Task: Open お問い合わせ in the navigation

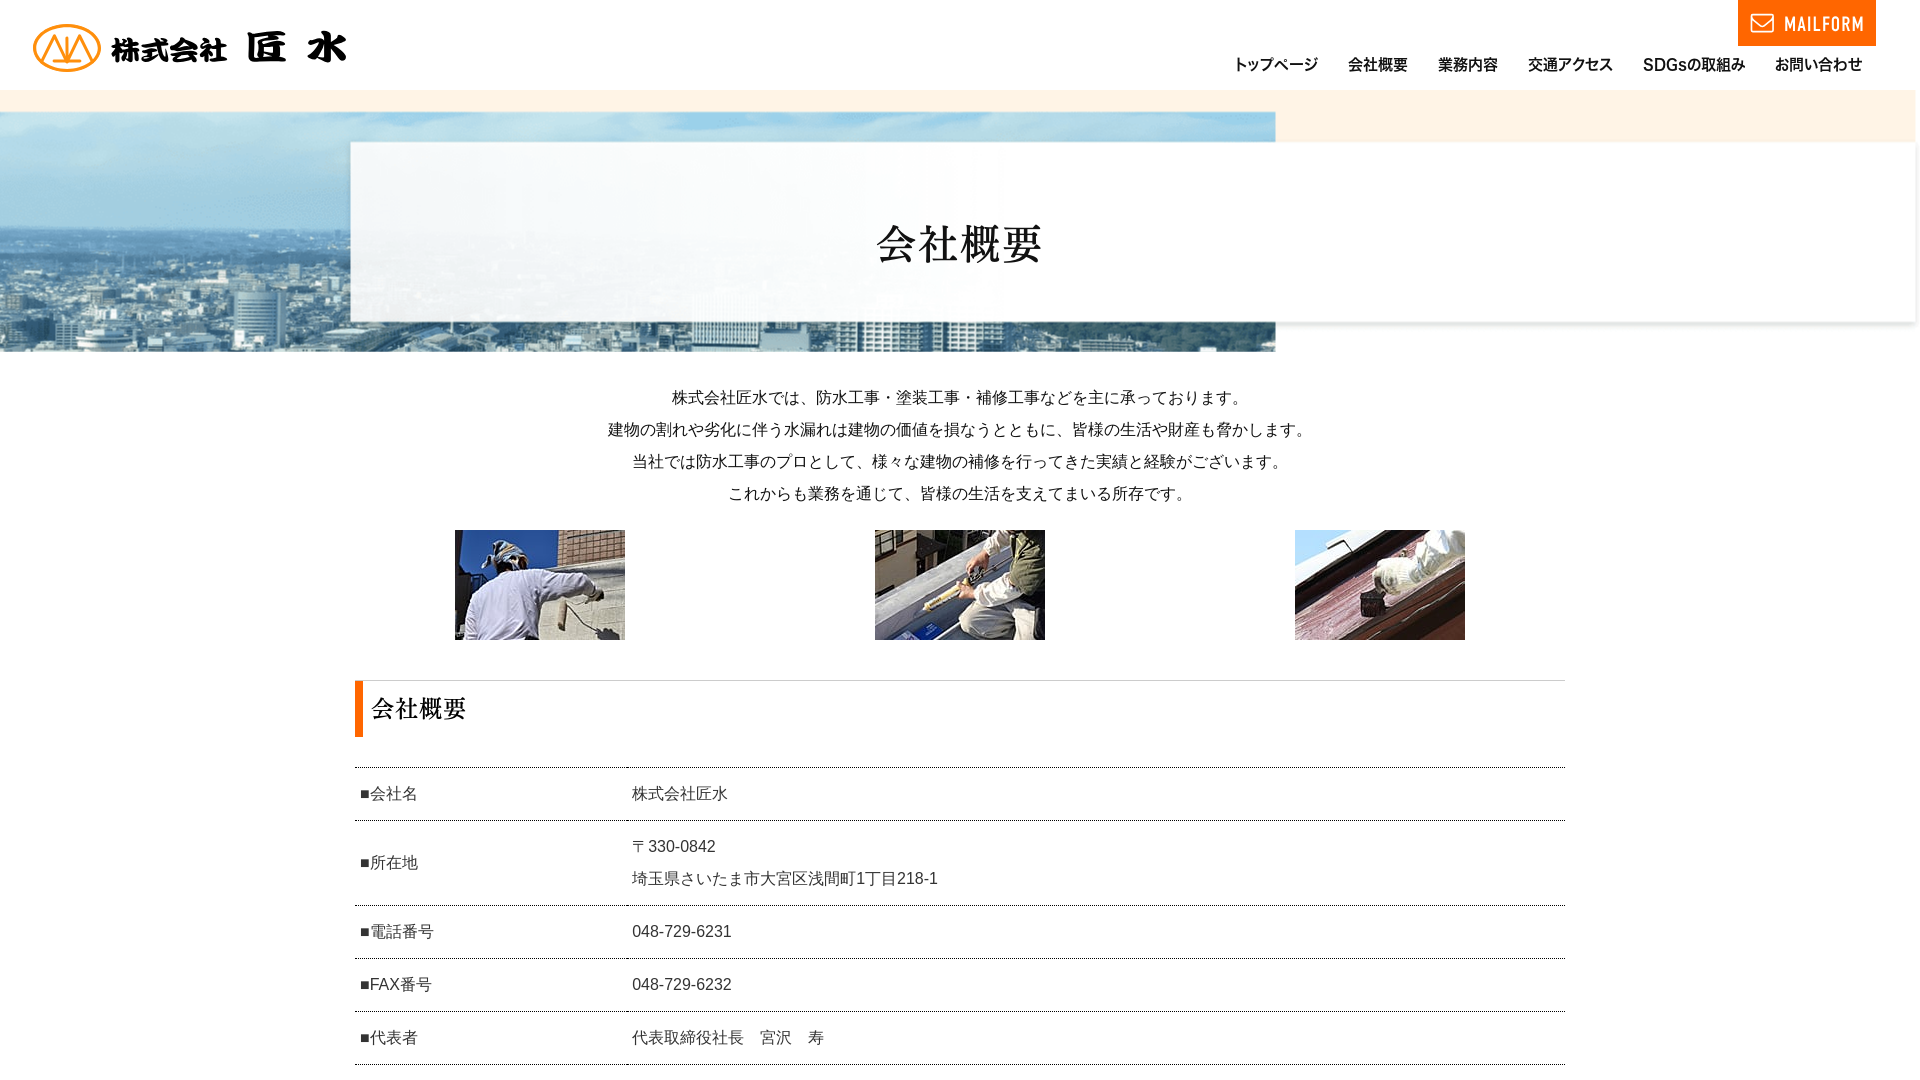Action: (1818, 64)
